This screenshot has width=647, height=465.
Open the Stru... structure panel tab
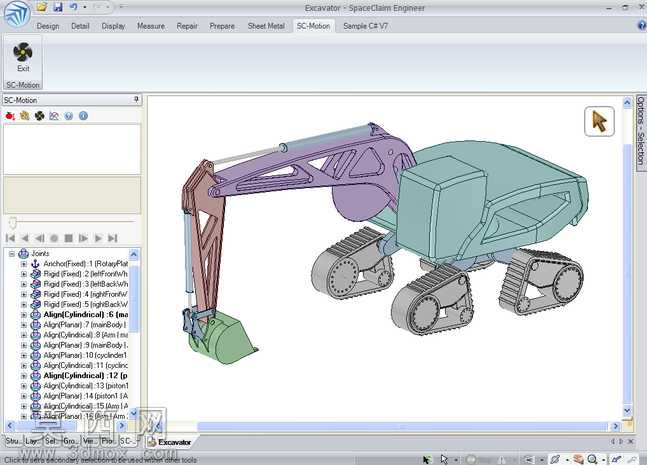[12, 441]
